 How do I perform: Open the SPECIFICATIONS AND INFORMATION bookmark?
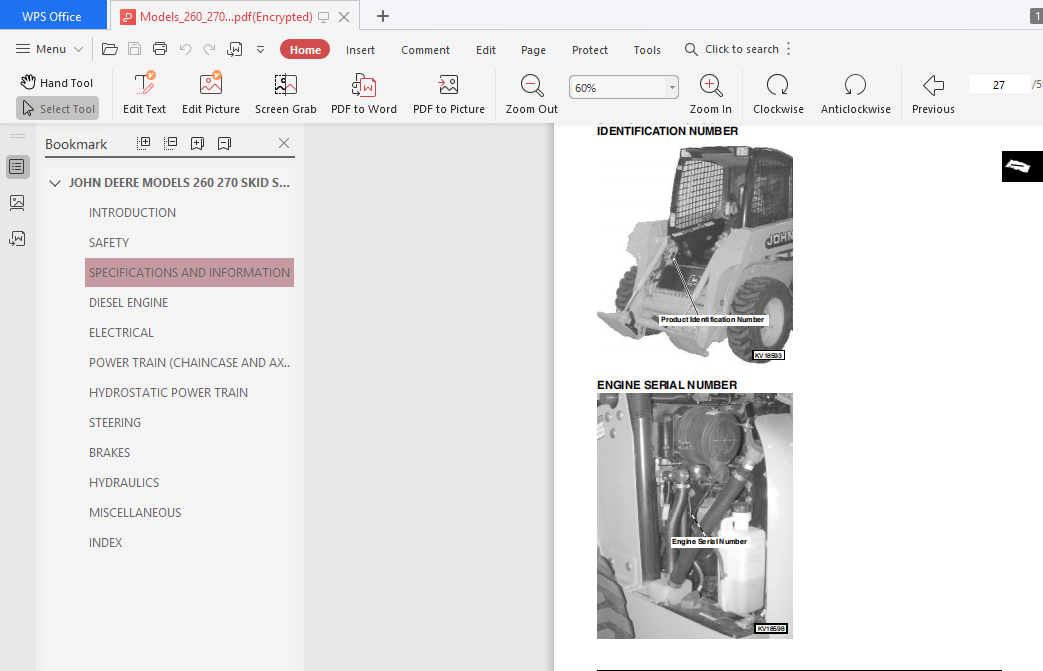tap(189, 273)
